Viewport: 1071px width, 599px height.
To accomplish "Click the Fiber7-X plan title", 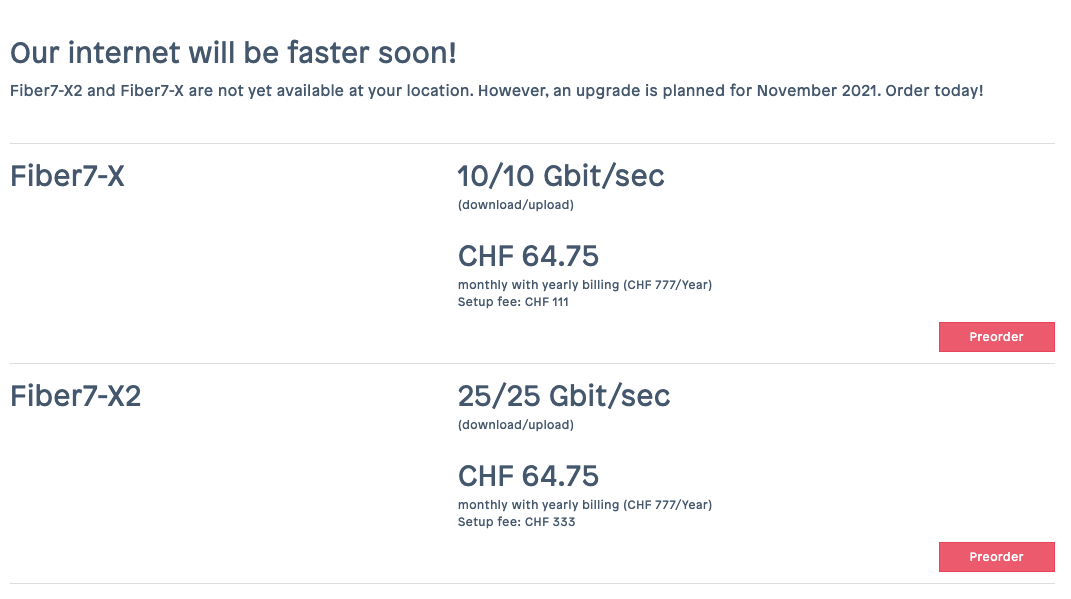I will pyautogui.click(x=67, y=177).
